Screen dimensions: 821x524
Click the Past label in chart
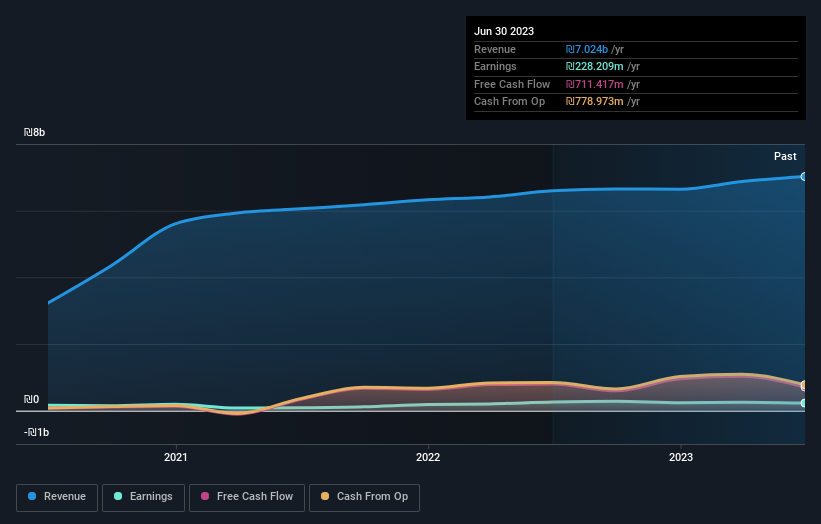[785, 156]
